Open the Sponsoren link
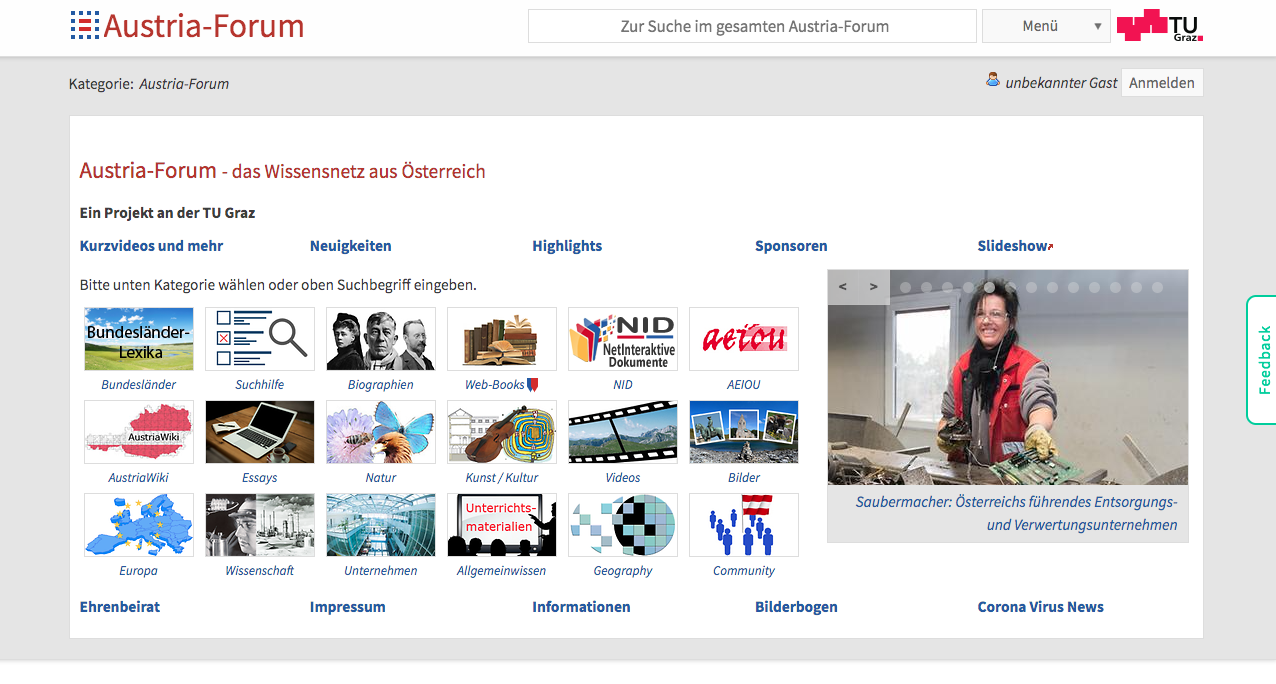The width and height of the screenshot is (1276, 684). coord(791,246)
